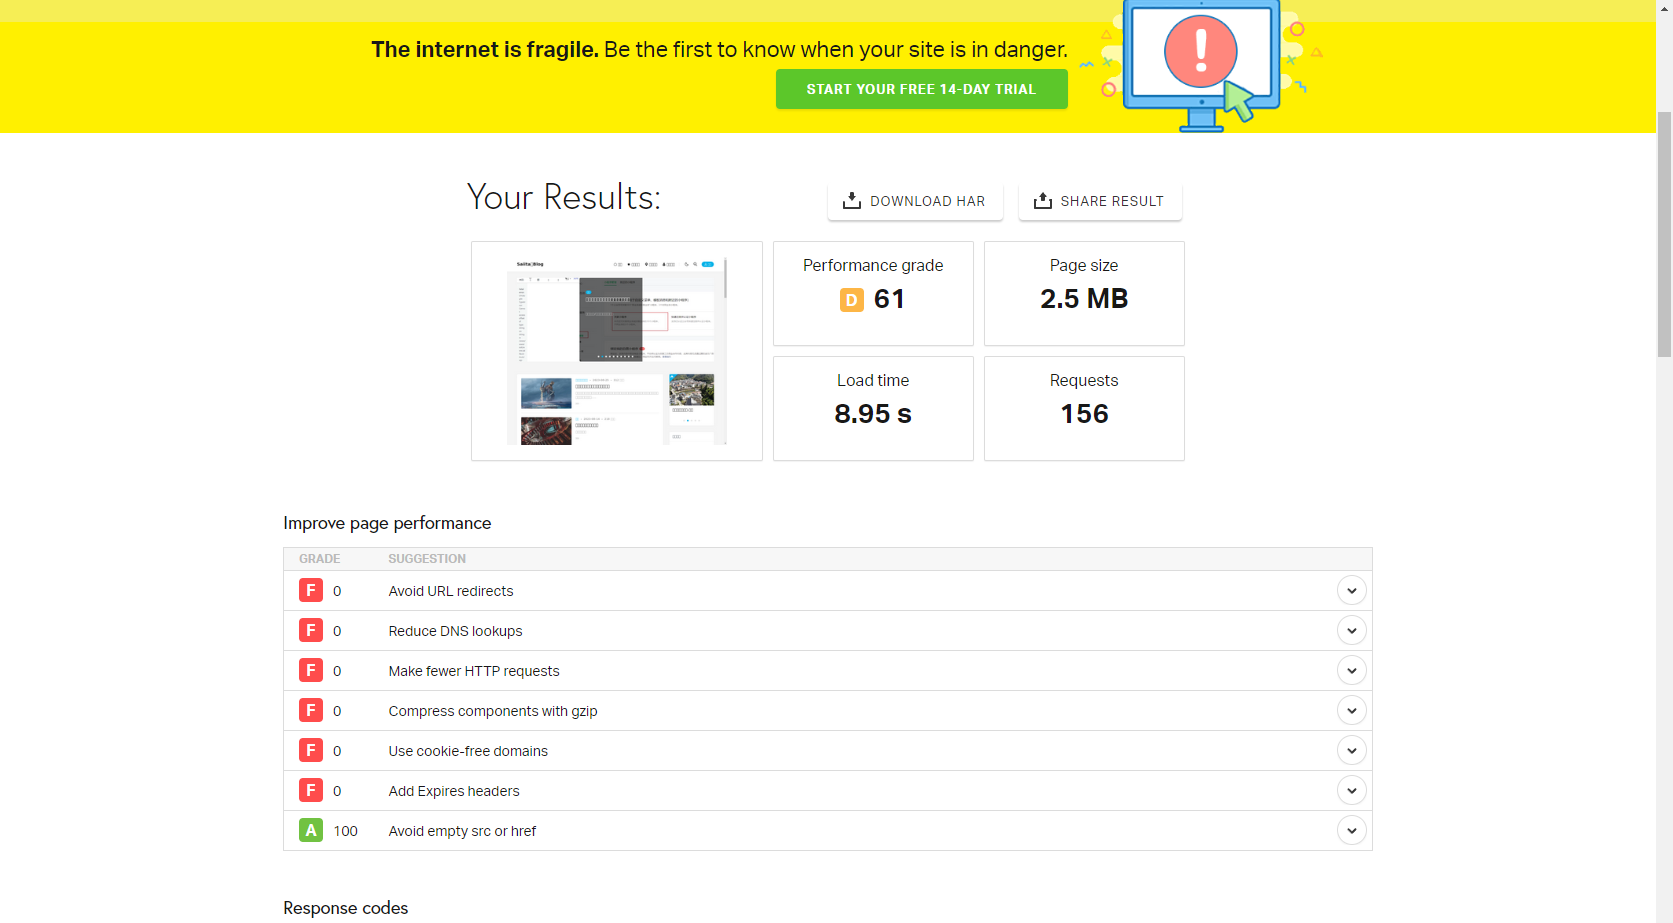Viewport: 1673px width, 923px height.
Task: Click the F grade badge for Reduce DNS lookups
Action: coord(311,631)
